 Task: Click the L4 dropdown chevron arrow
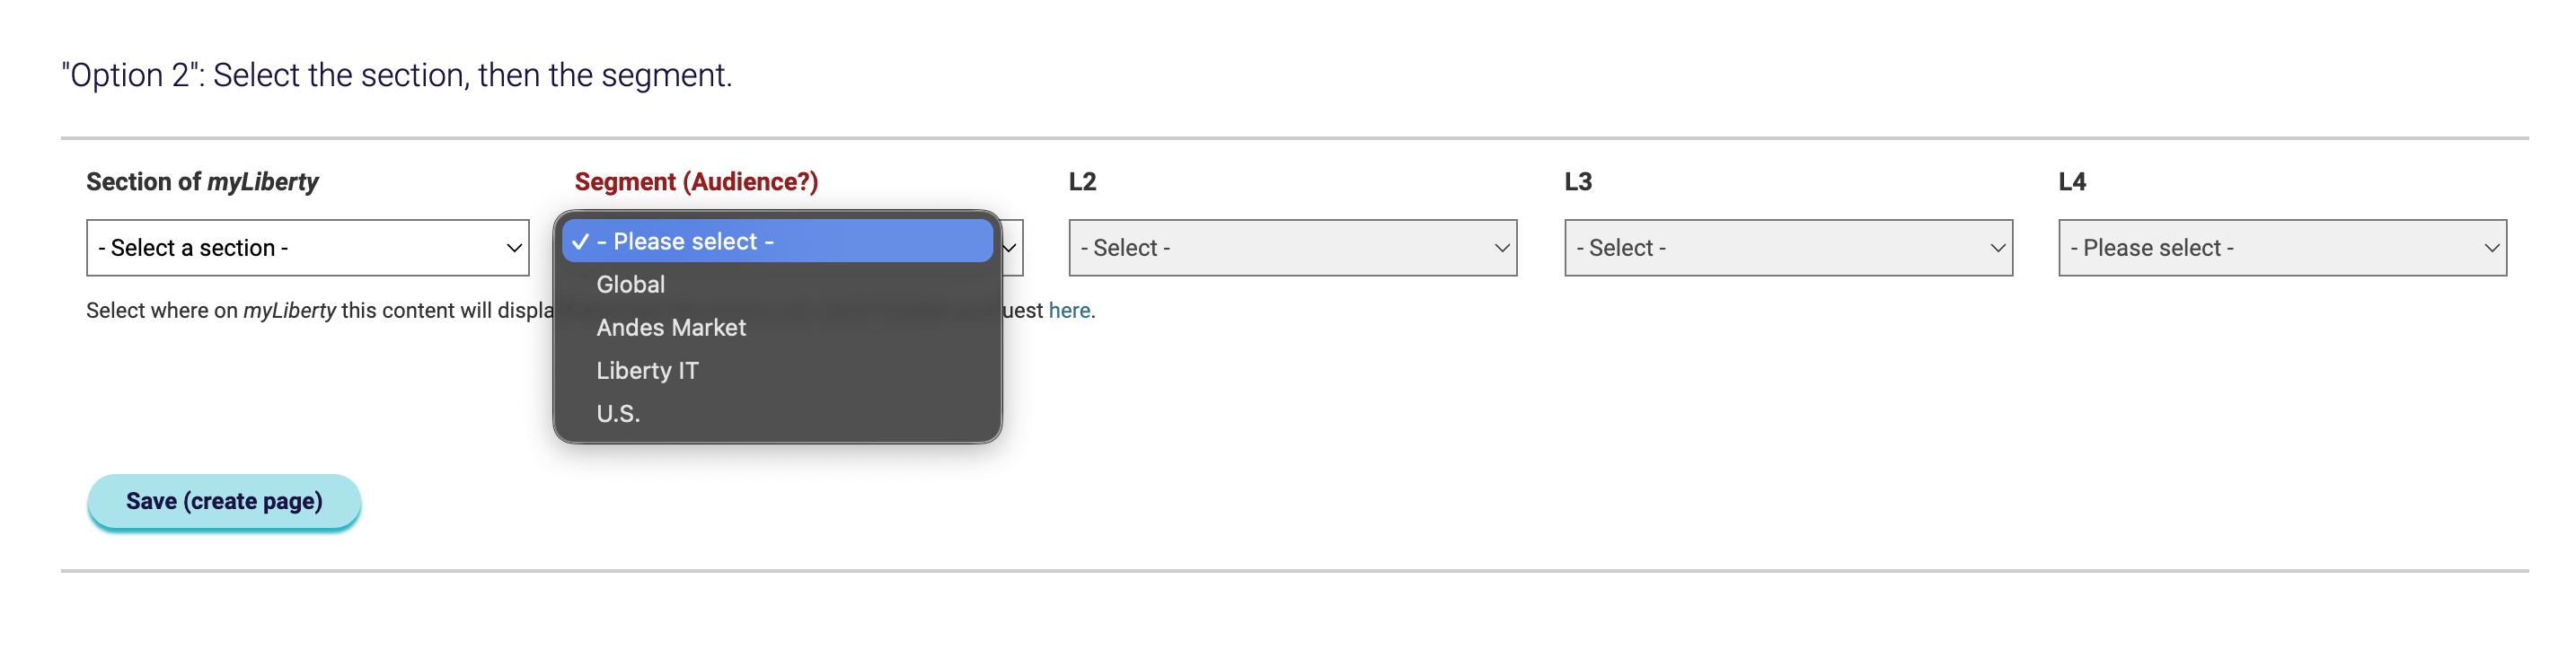pos(2491,248)
